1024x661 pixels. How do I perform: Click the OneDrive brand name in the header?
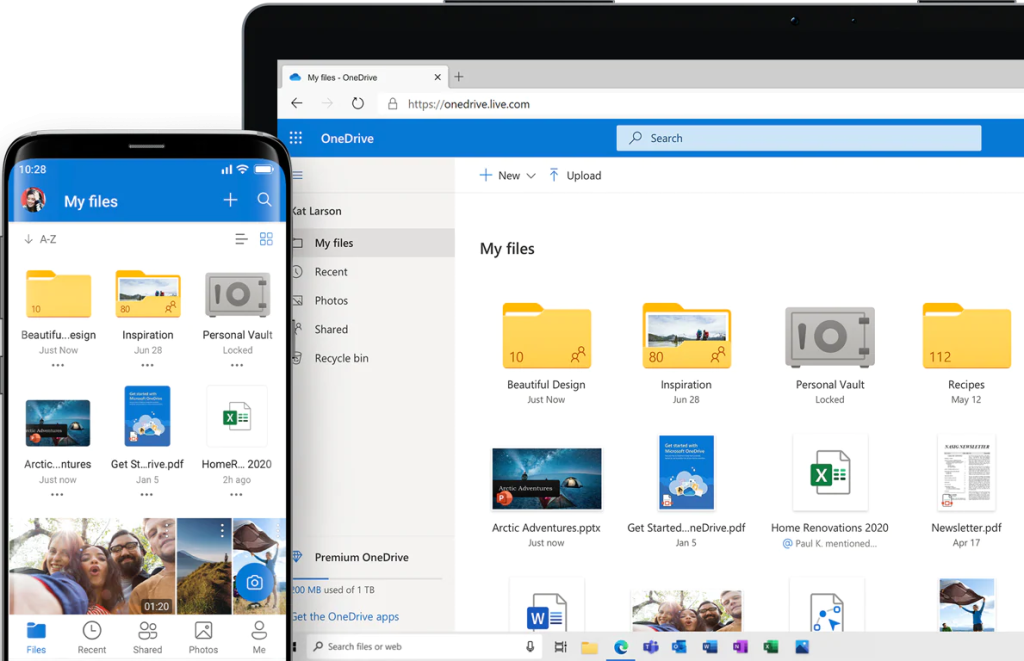pos(347,138)
